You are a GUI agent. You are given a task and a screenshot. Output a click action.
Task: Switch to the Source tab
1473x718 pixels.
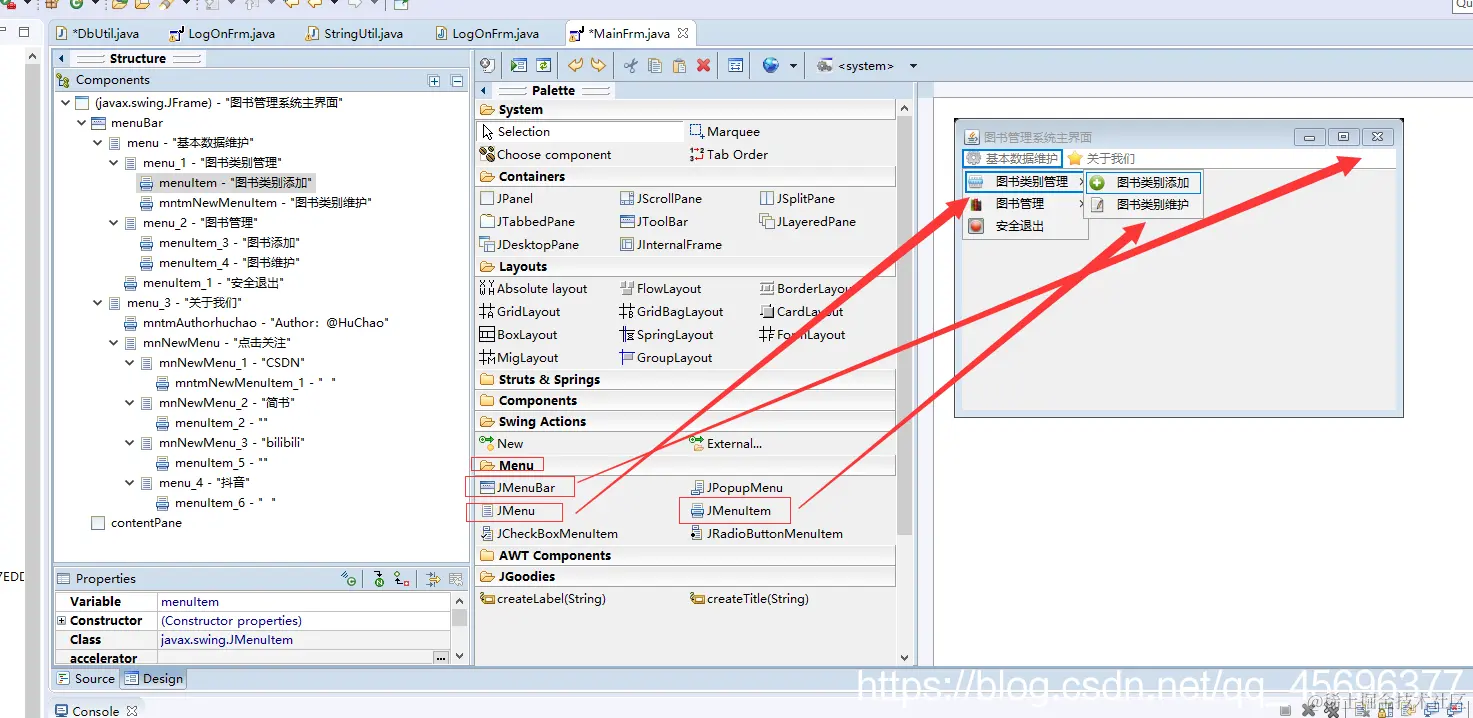click(87, 679)
